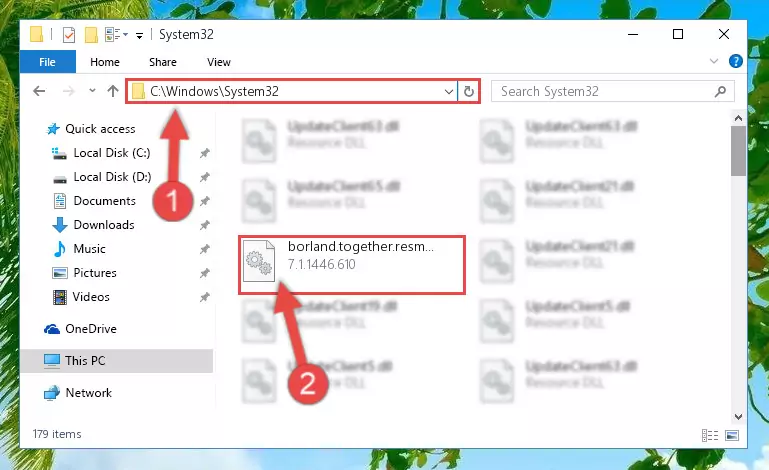769x470 pixels.
Task: Switch to the View ribbon tab
Action: point(219,62)
